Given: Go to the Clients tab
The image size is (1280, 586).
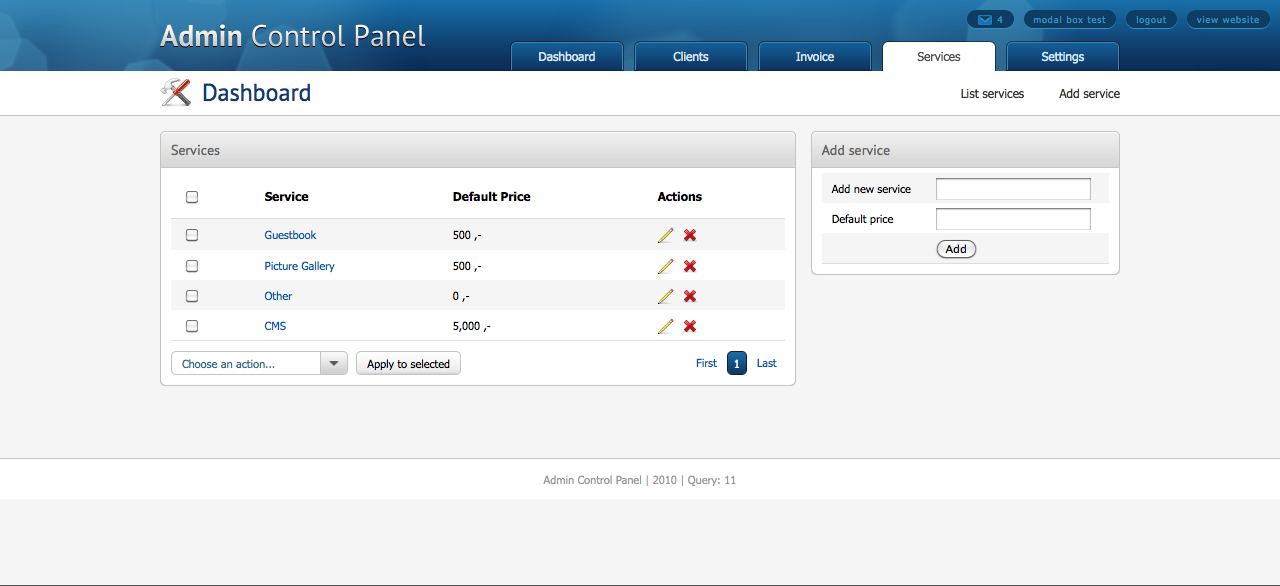Looking at the screenshot, I should pyautogui.click(x=691, y=57).
